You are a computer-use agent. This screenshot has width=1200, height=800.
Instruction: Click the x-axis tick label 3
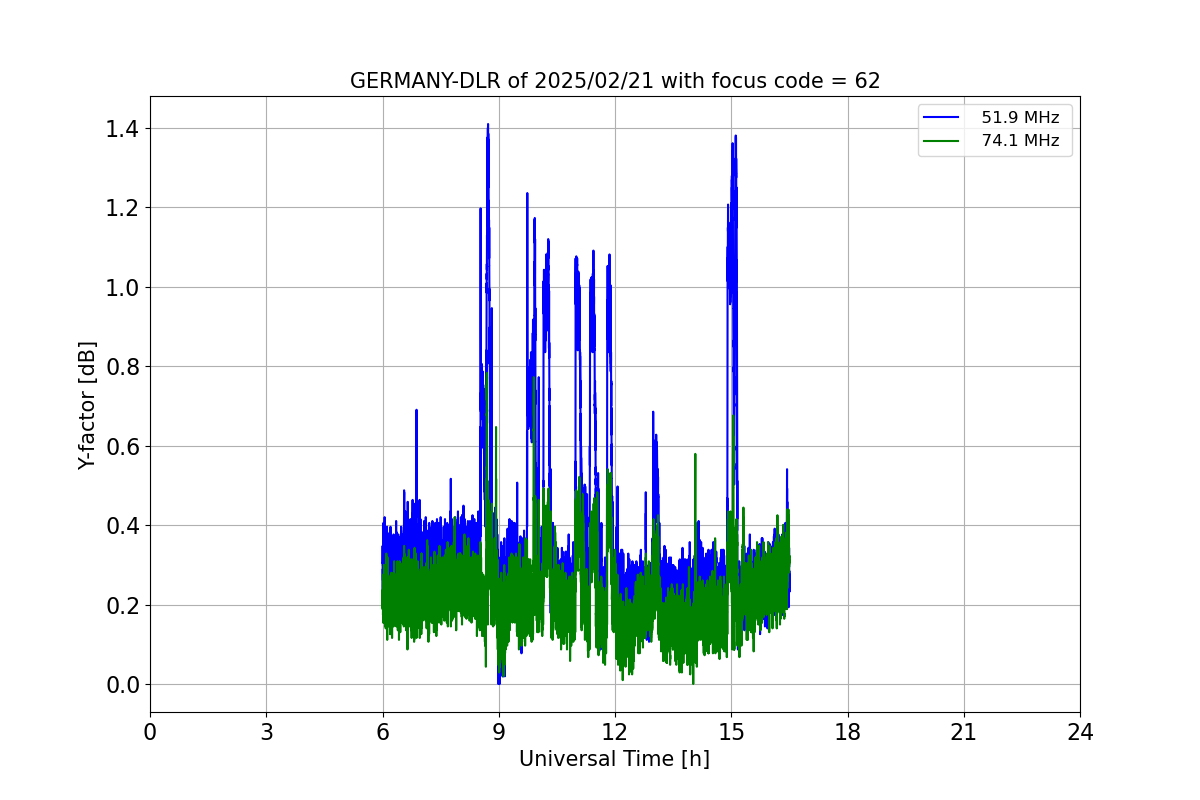(x=266, y=732)
